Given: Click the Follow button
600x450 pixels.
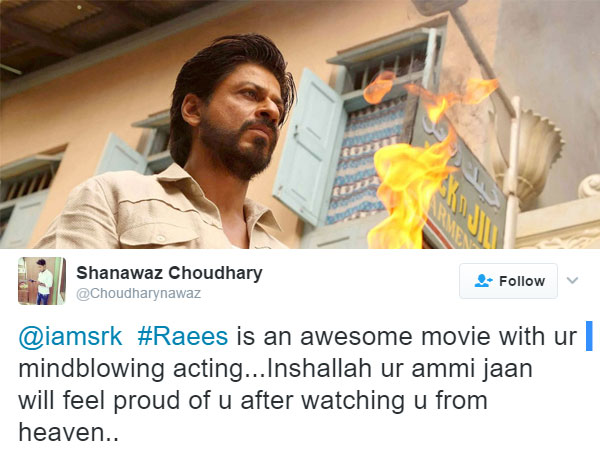Looking at the screenshot, I should 508,281.
